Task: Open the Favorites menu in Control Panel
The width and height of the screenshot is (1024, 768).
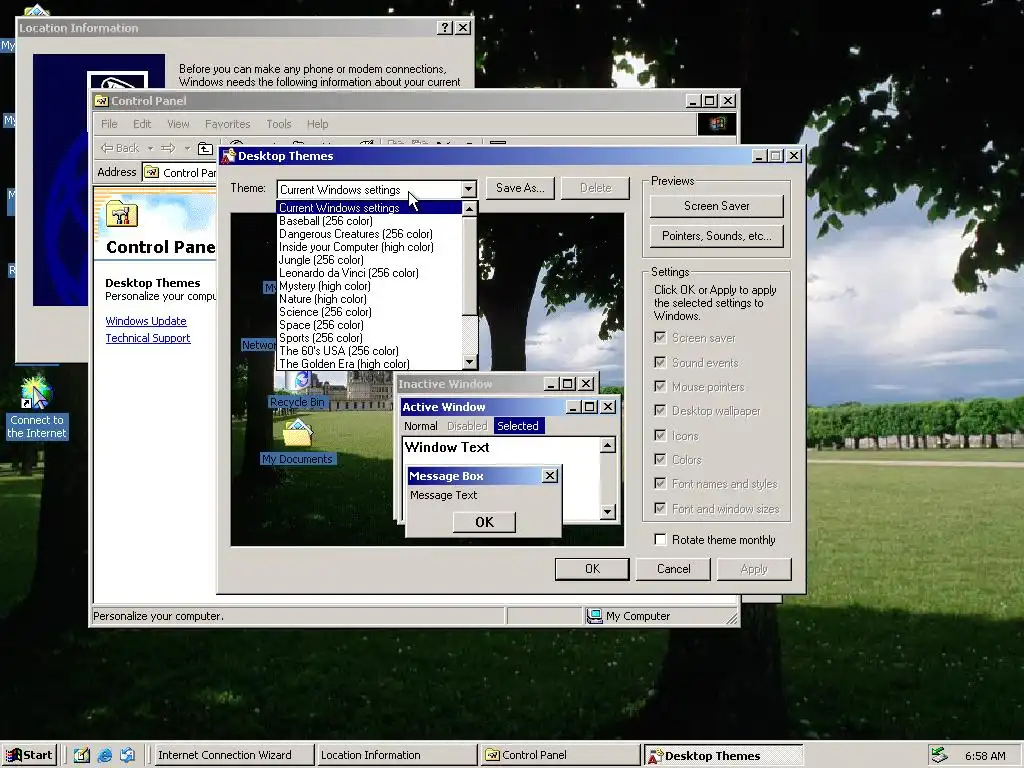Action: 227,124
